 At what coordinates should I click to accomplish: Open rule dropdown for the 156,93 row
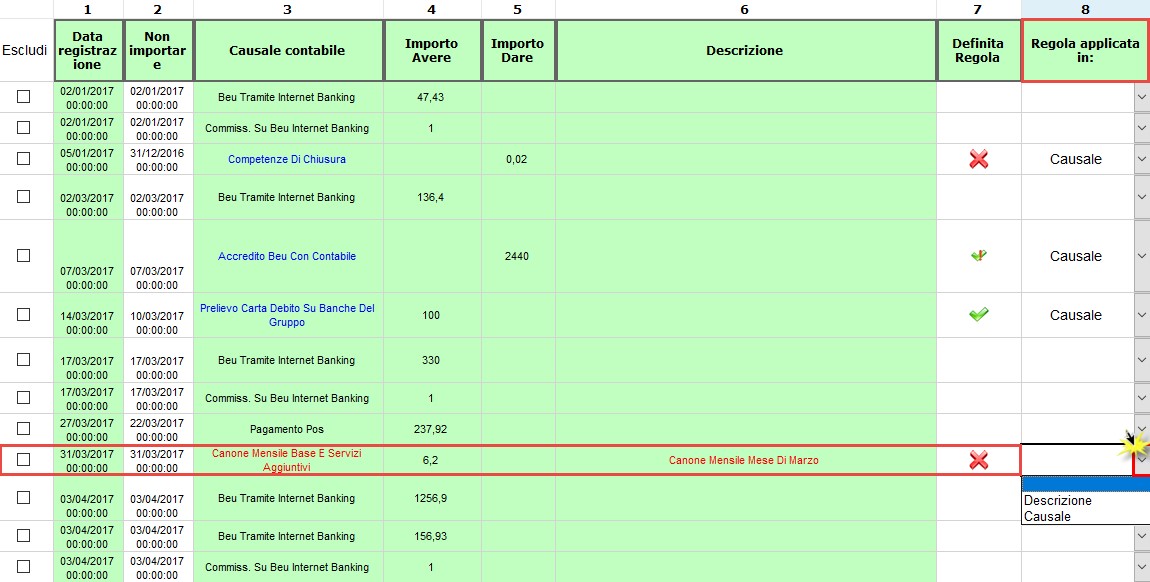click(x=1142, y=536)
